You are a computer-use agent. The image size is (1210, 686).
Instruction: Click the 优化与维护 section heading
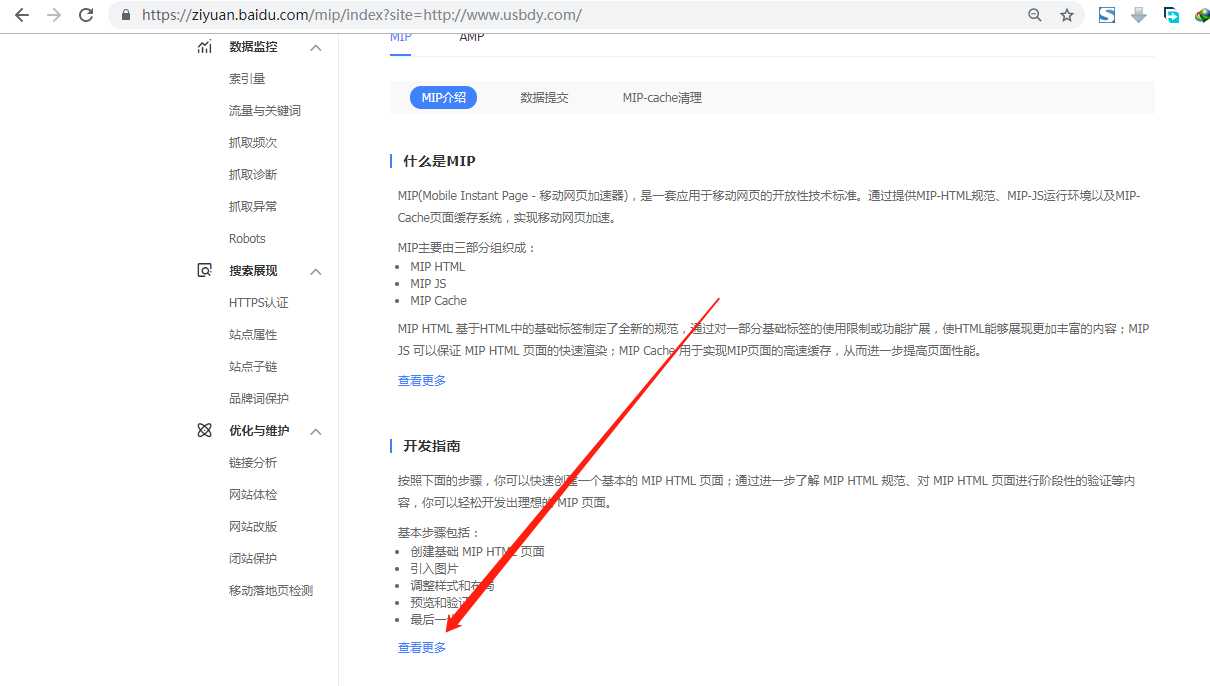click(x=259, y=431)
